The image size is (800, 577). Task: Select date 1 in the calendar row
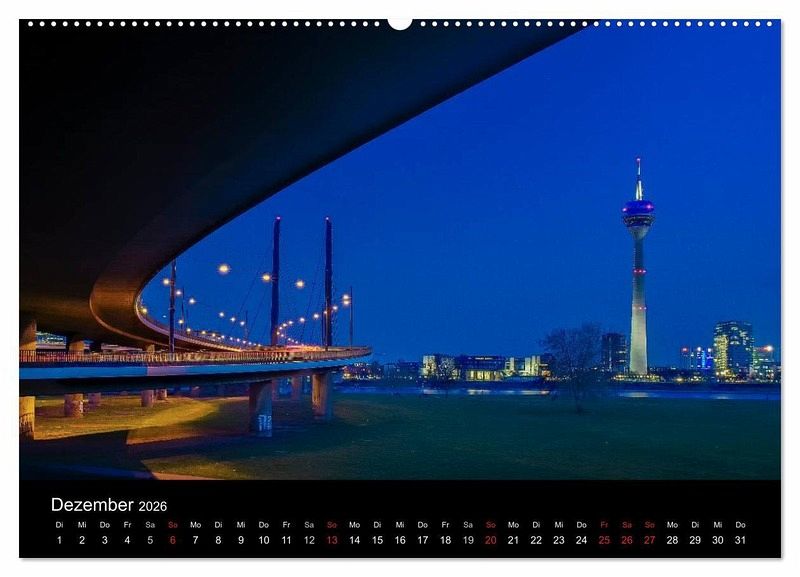pyautogui.click(x=59, y=540)
